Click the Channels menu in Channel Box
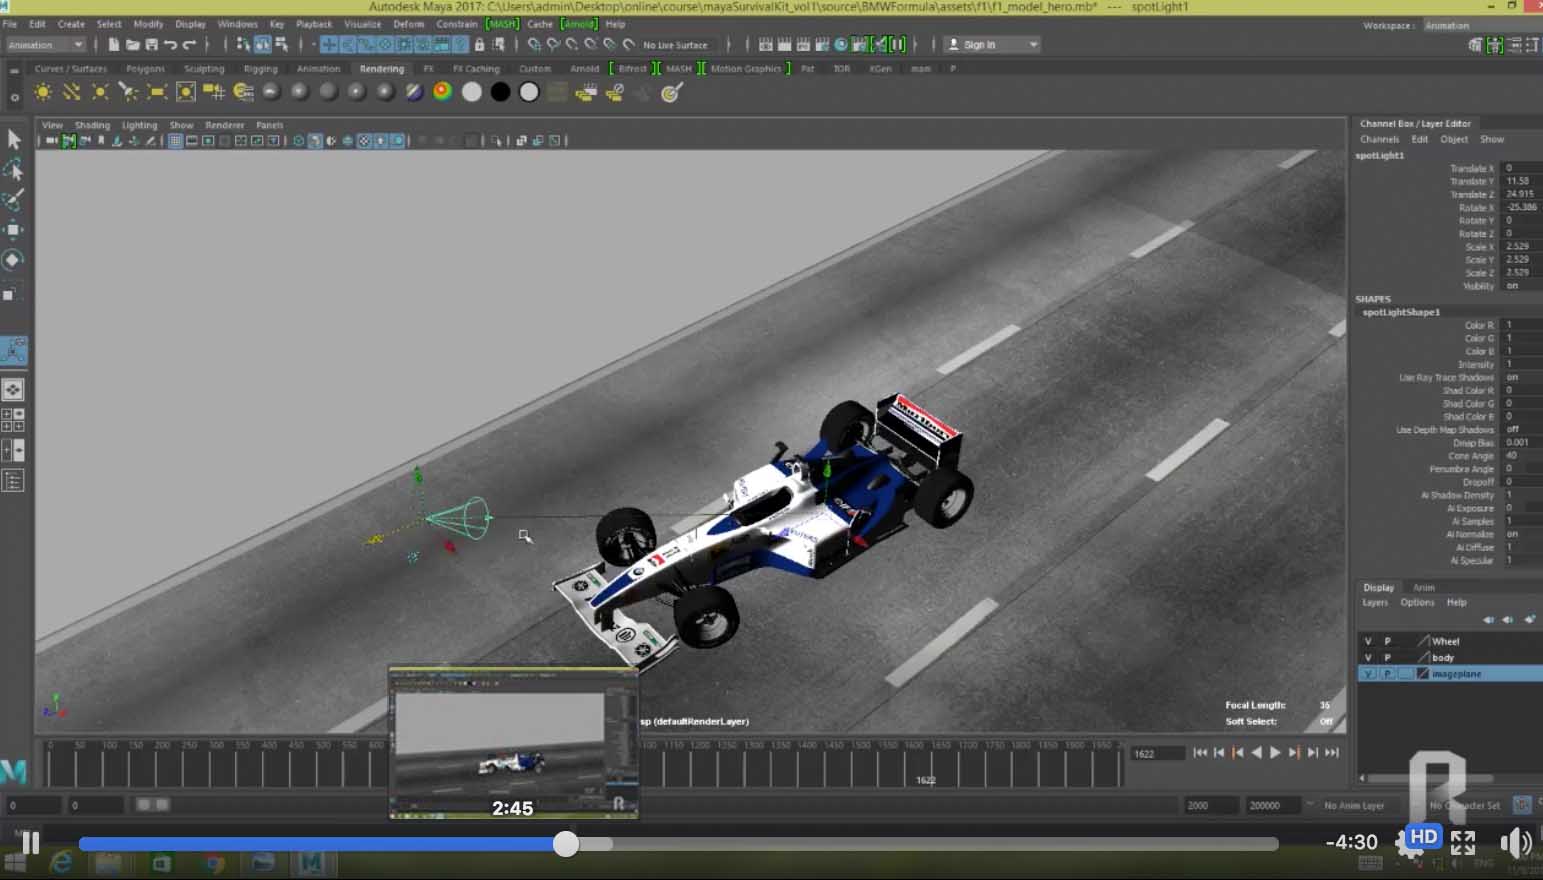 coord(1379,139)
